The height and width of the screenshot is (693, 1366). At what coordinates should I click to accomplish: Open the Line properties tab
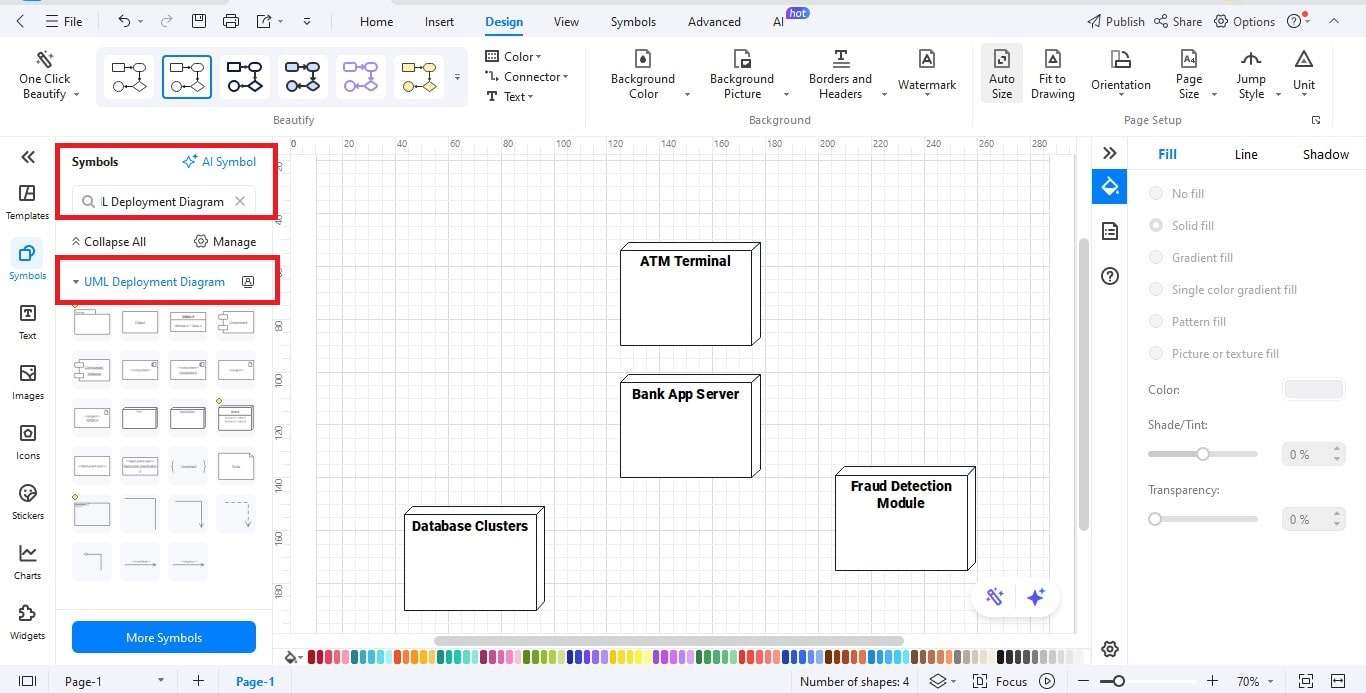pyautogui.click(x=1246, y=154)
